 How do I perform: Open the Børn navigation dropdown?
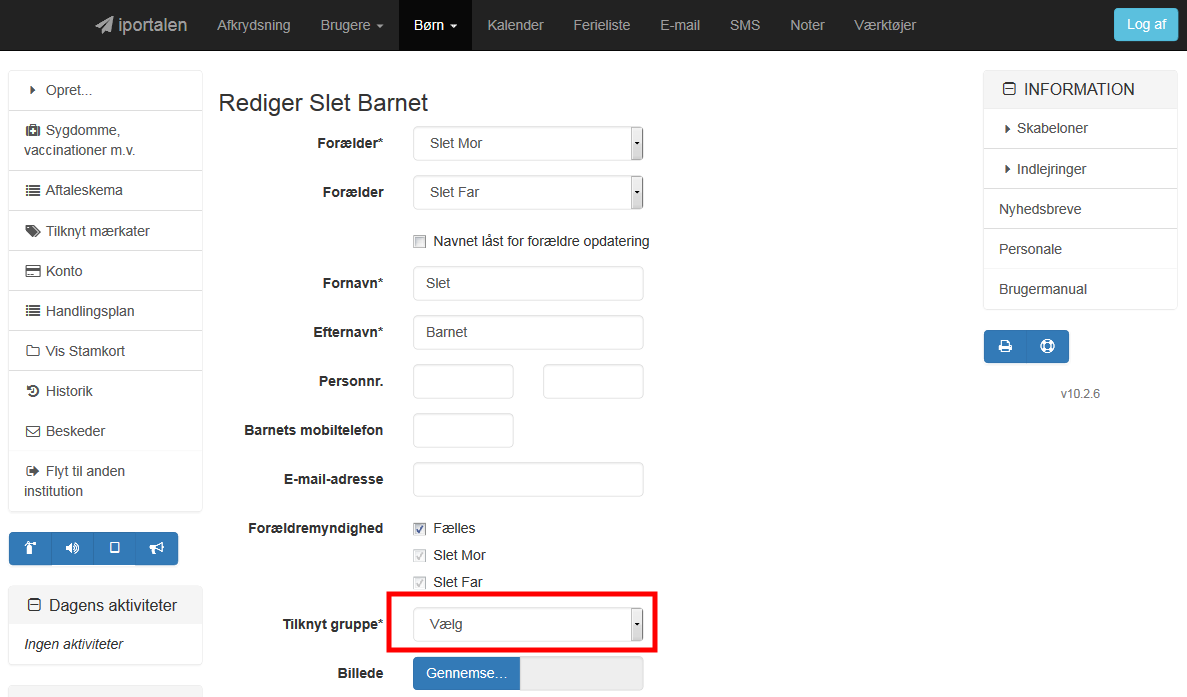coord(435,25)
